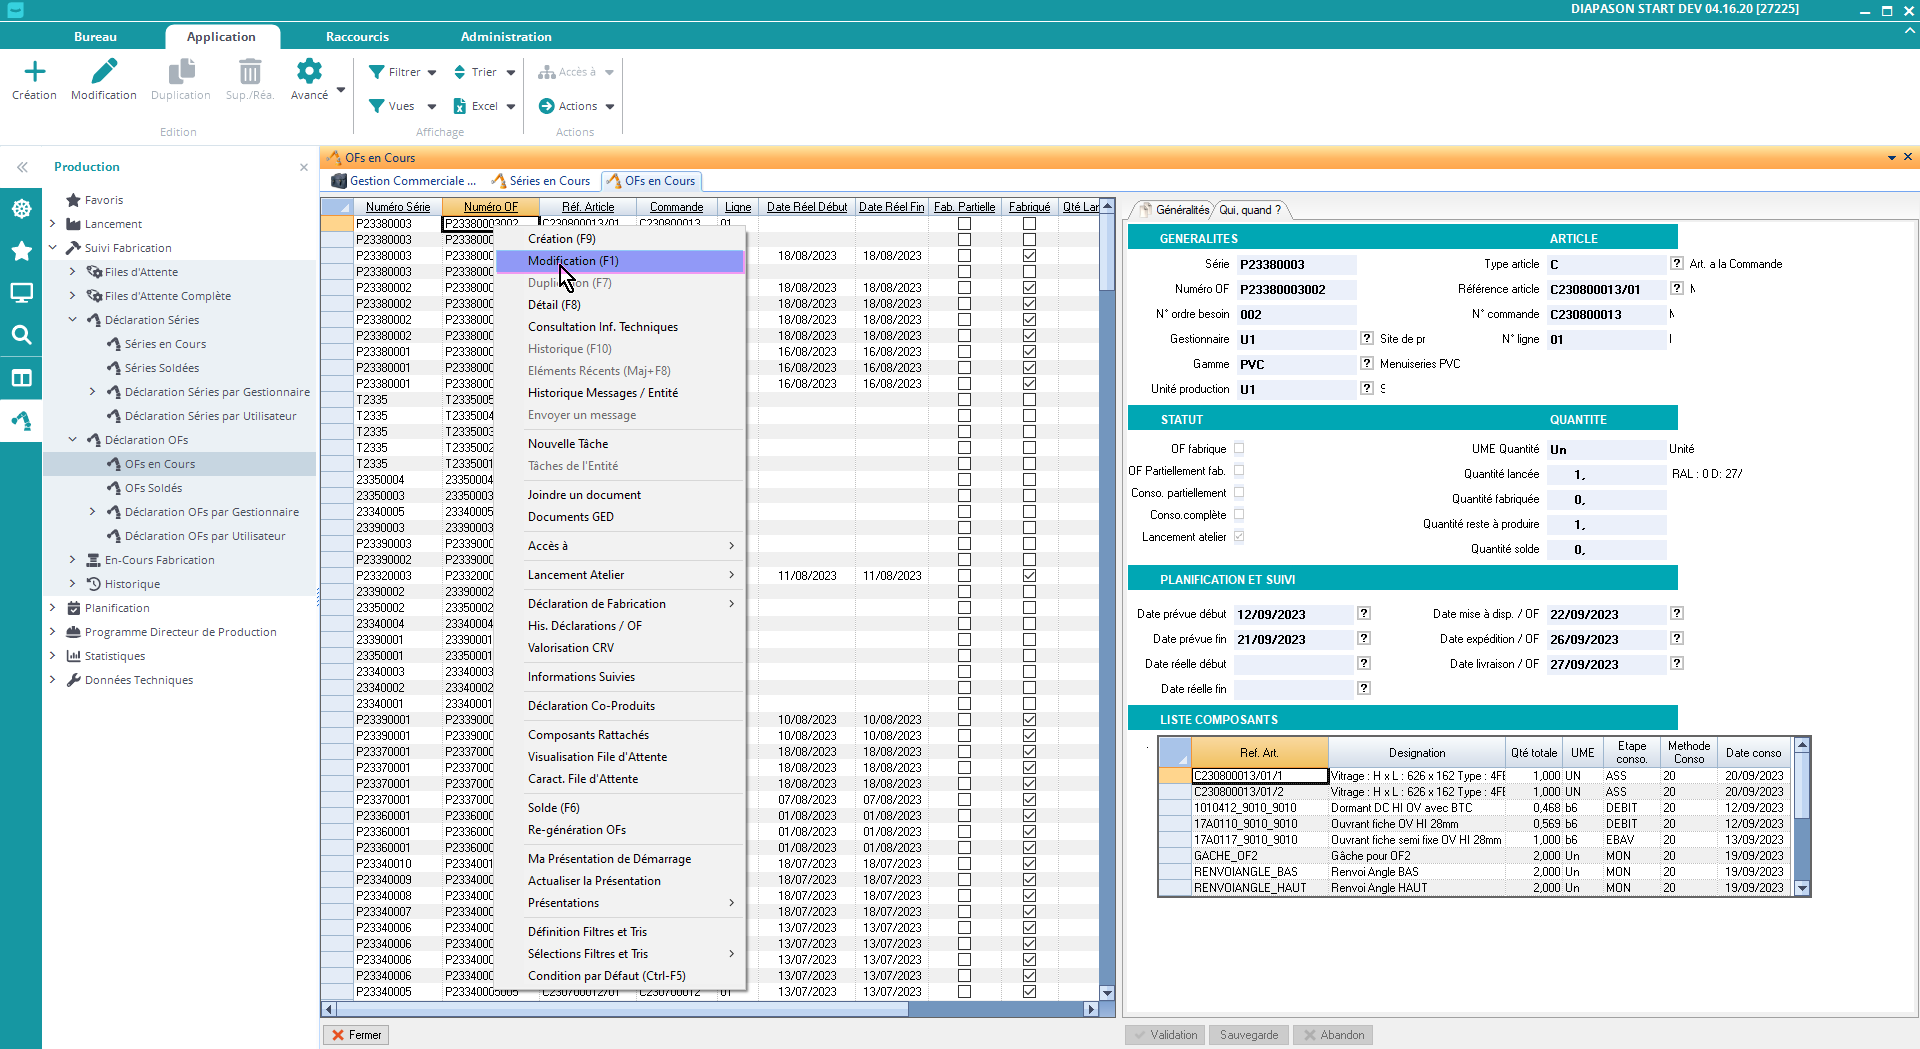Click the Création plus icon

click(x=34, y=72)
